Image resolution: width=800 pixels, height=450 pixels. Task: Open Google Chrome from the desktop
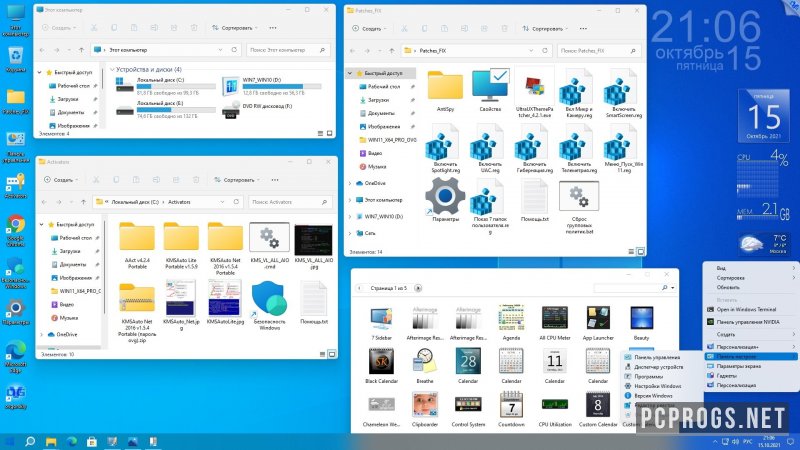16,231
